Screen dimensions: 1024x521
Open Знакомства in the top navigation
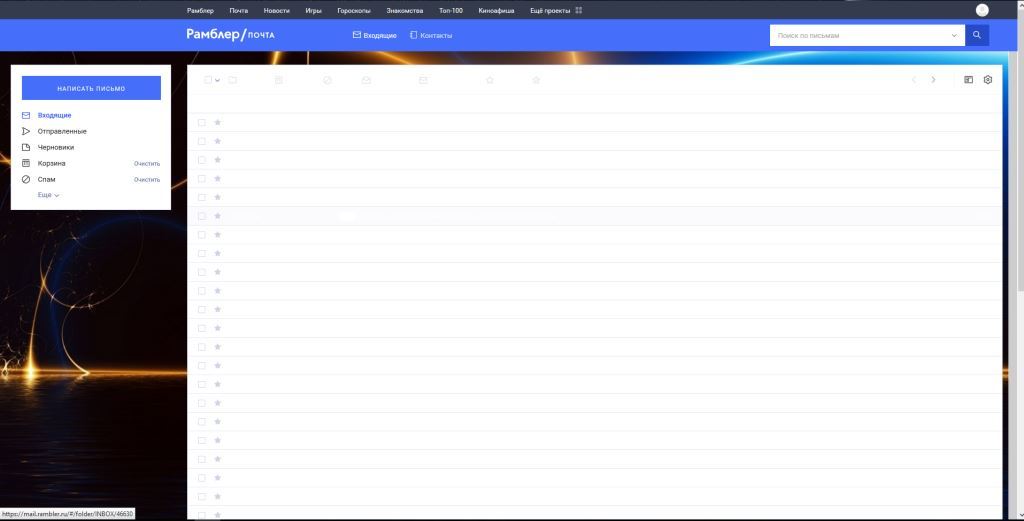[x=404, y=10]
